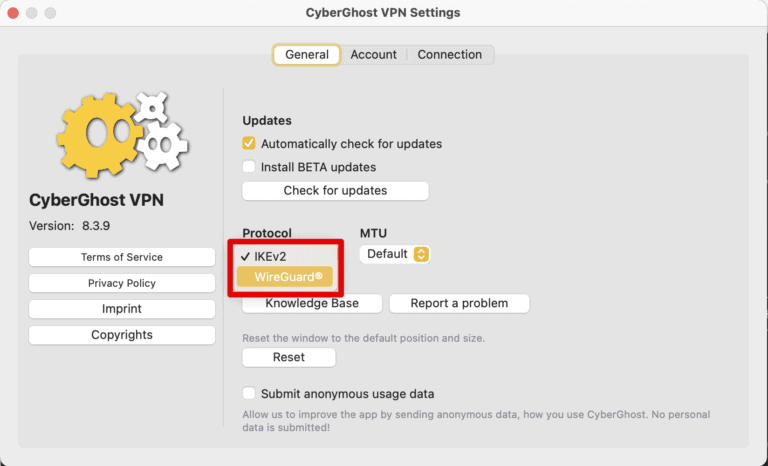Enable automatic update checking checkbox
Viewport: 768px width, 466px height.
tap(249, 144)
